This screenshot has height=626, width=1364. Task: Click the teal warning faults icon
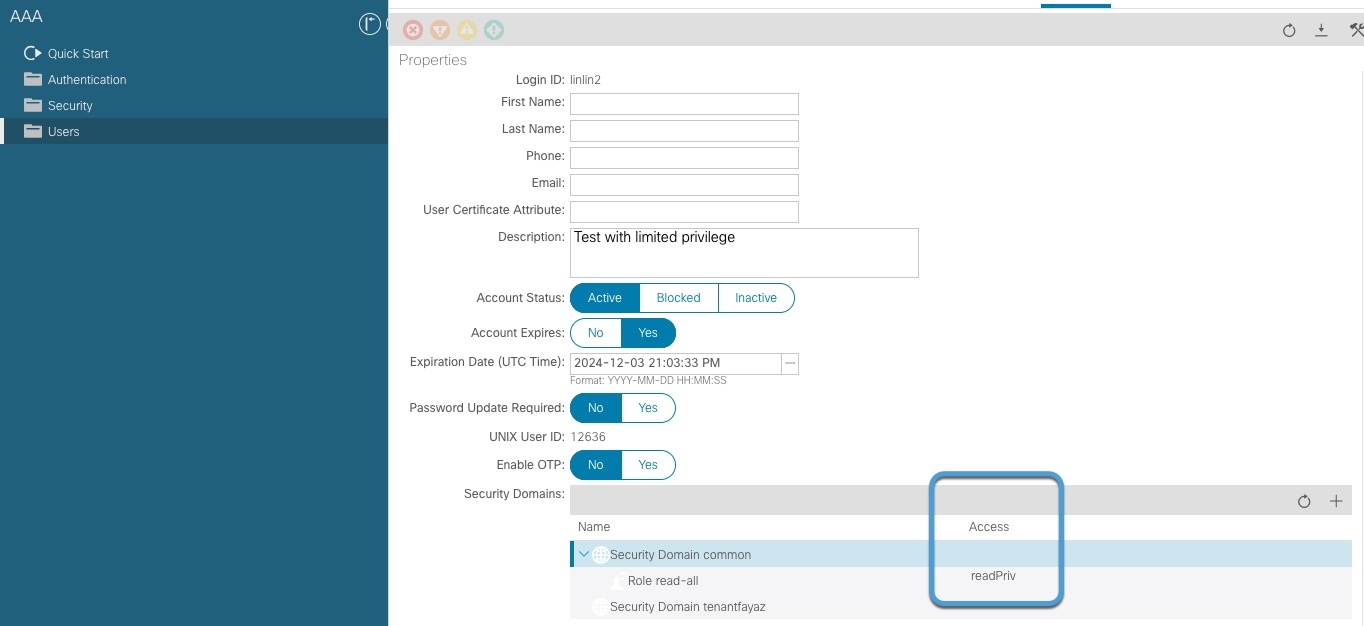click(x=494, y=30)
